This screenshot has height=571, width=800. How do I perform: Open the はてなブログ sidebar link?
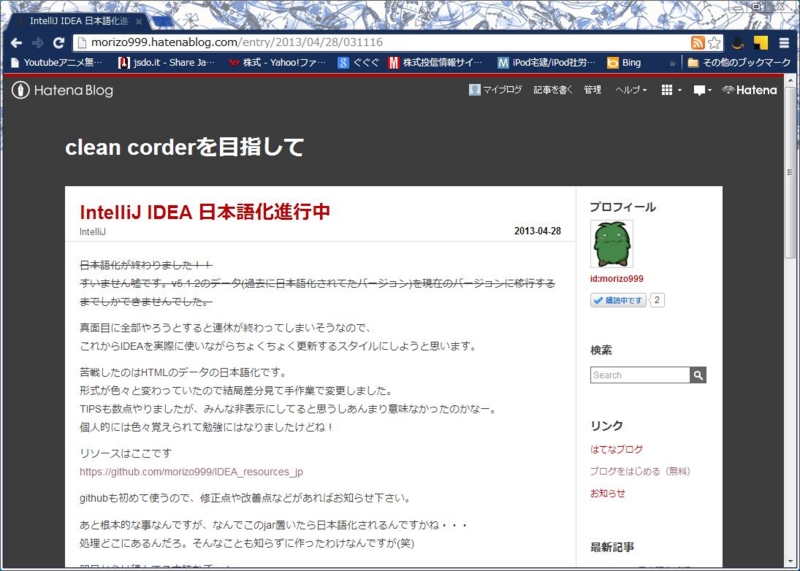point(616,450)
